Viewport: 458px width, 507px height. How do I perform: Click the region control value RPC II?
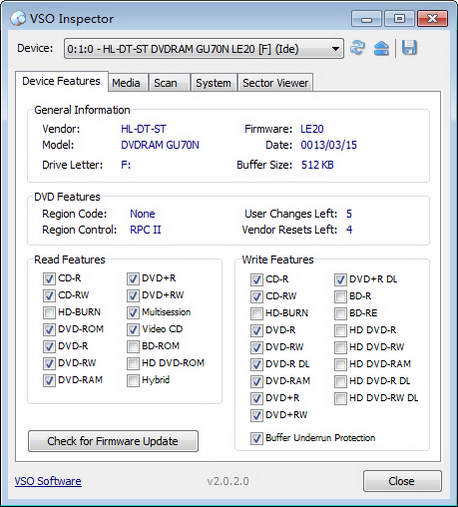pos(145,230)
